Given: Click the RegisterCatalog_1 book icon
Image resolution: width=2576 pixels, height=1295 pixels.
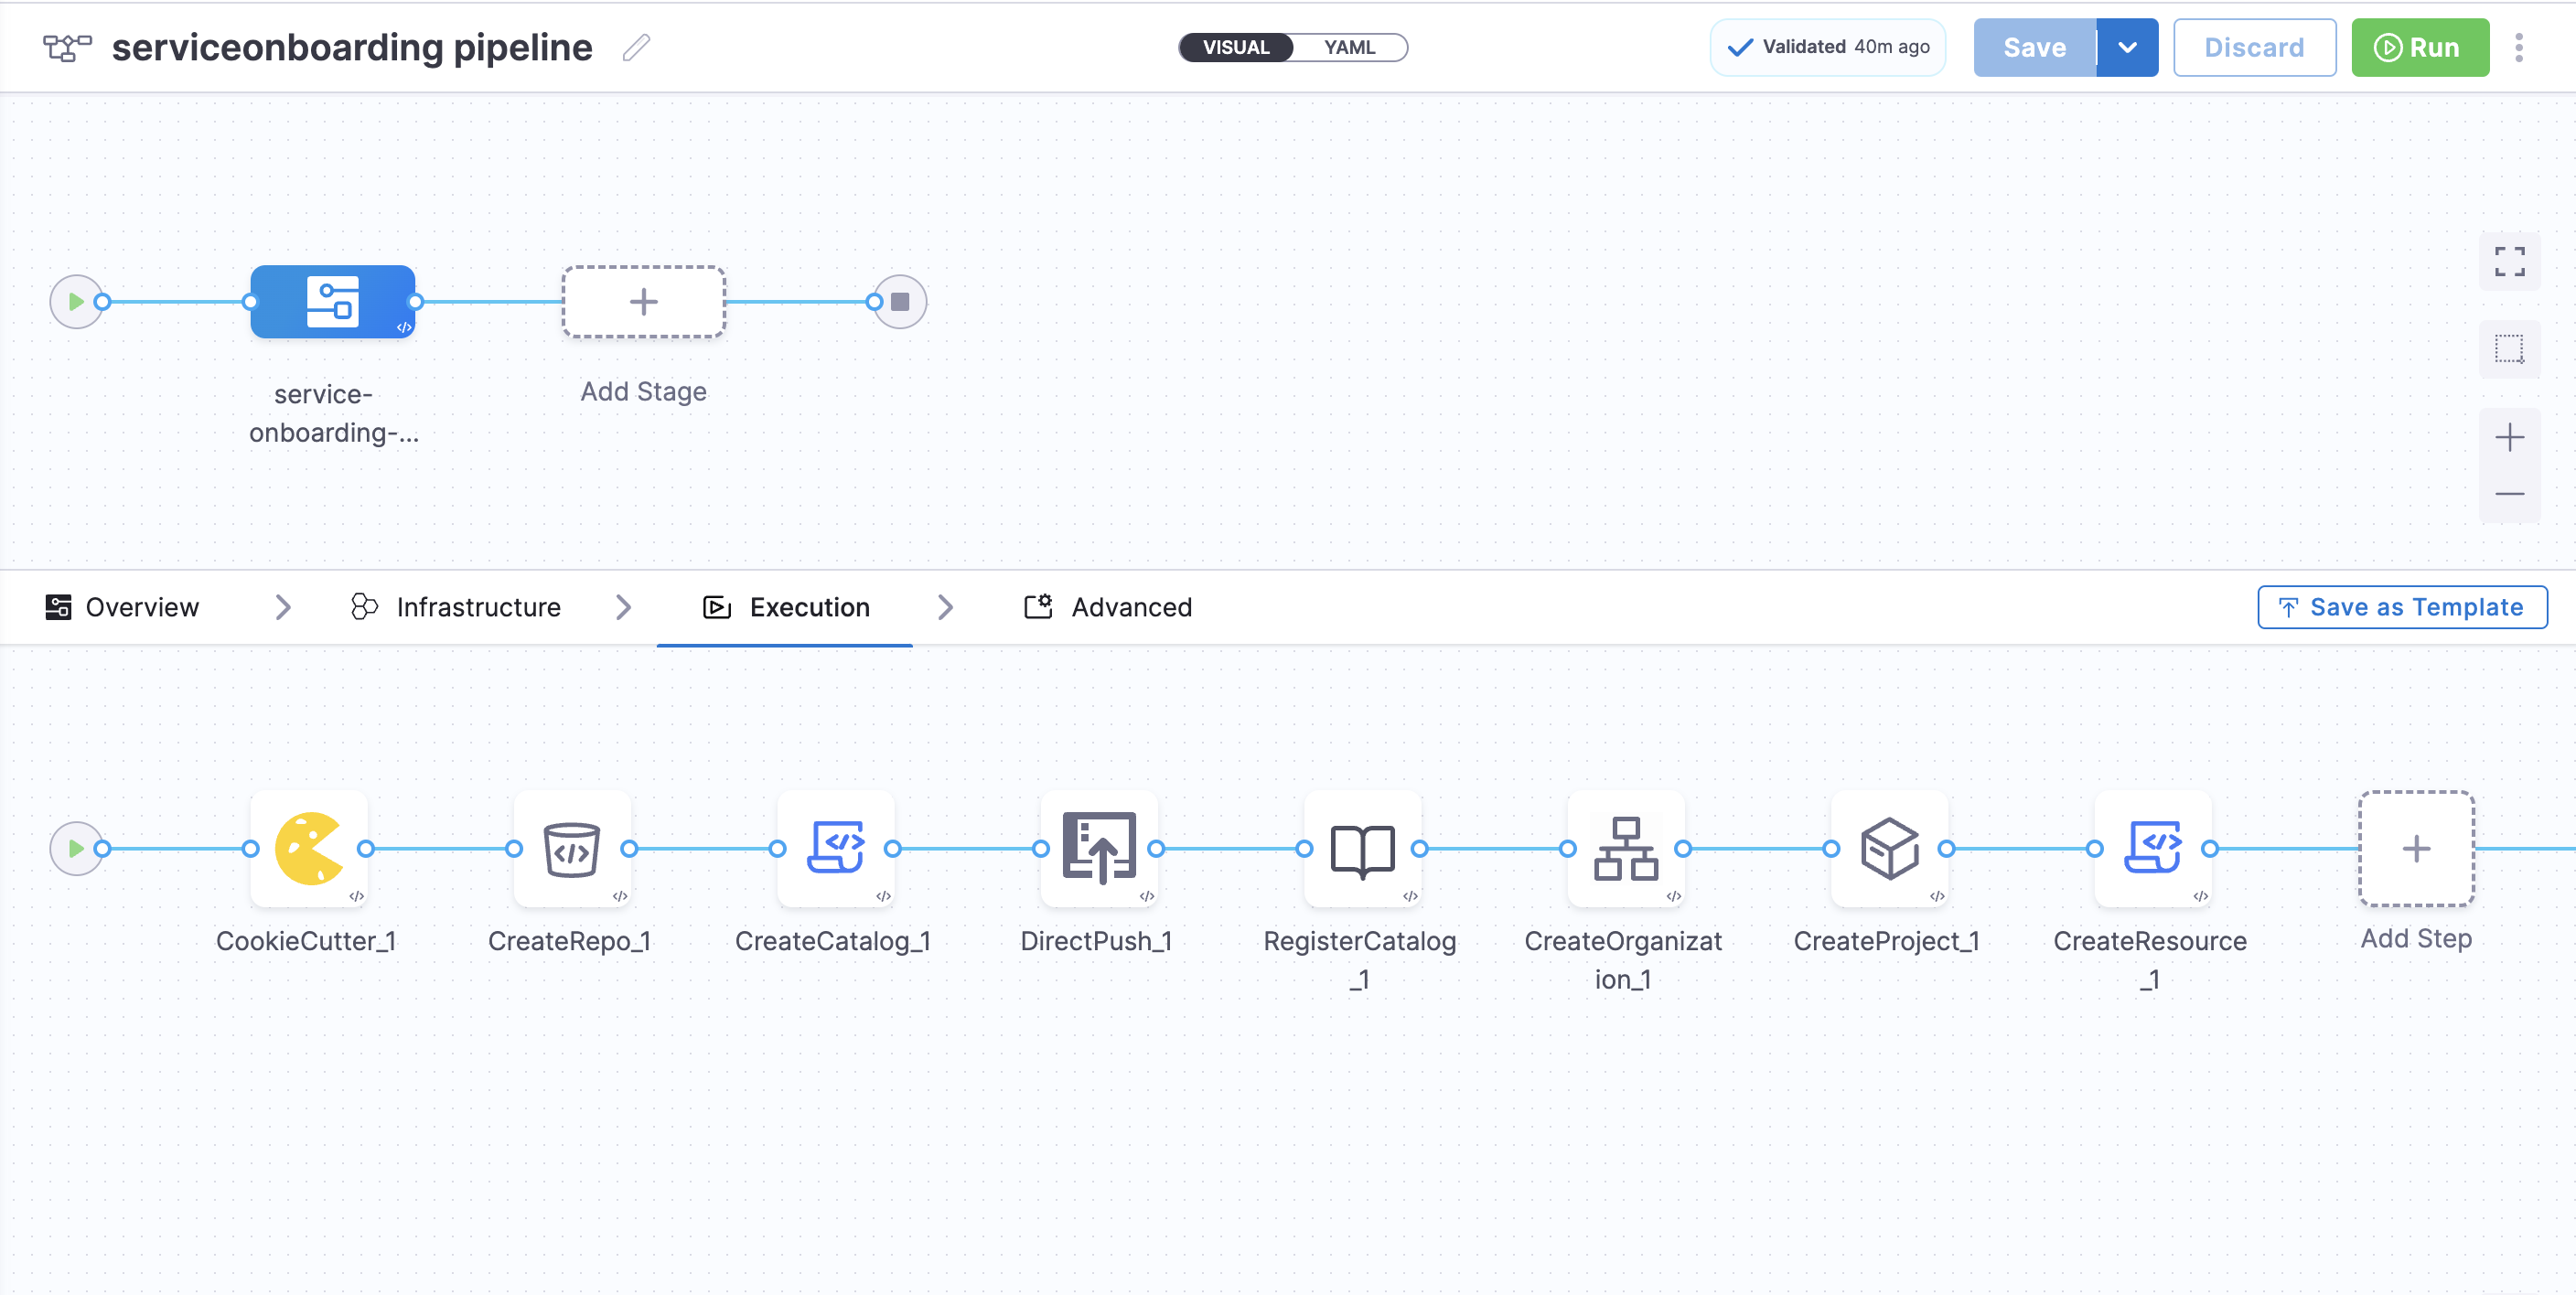Looking at the screenshot, I should [1362, 848].
